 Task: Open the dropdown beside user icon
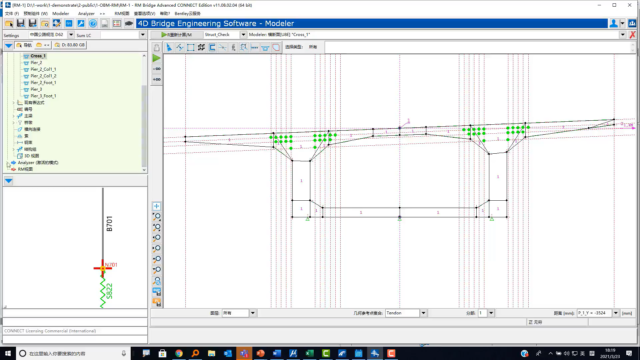(622, 24)
